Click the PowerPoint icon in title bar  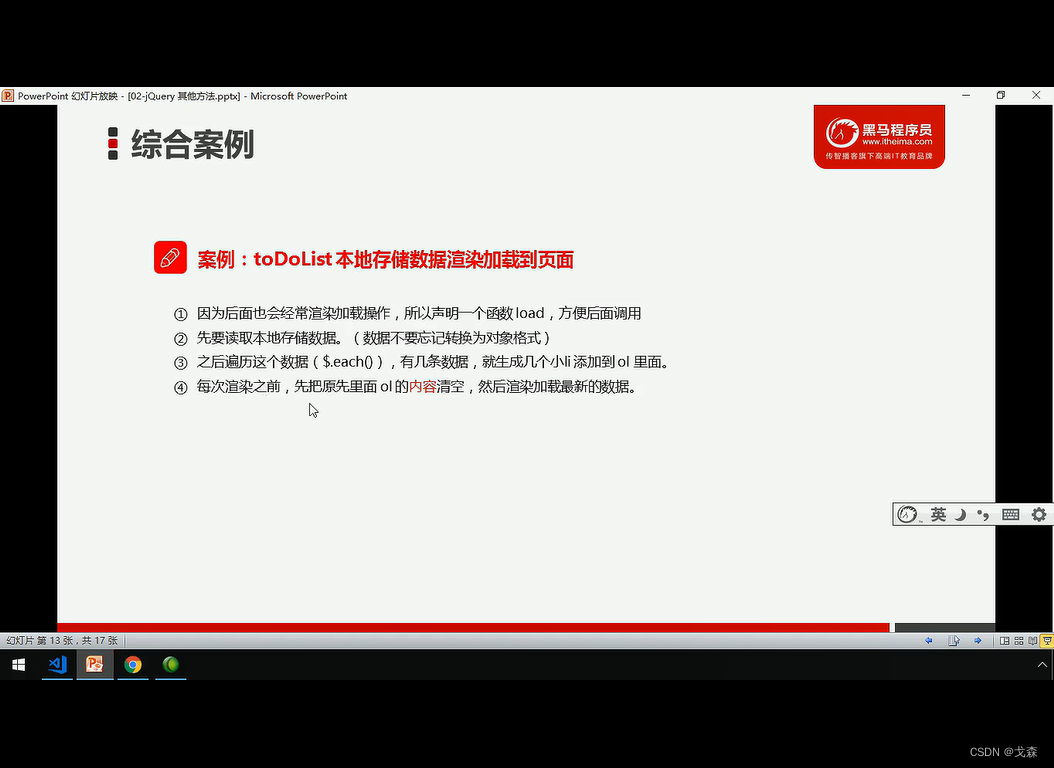coord(8,96)
